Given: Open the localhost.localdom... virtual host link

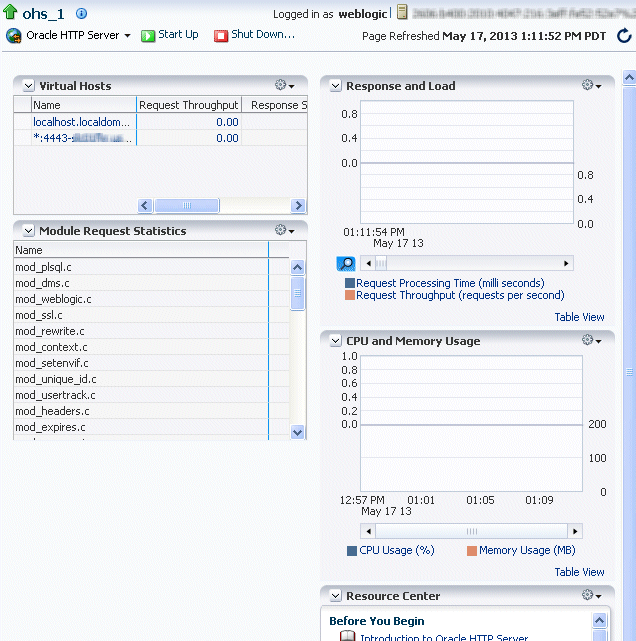Looking at the screenshot, I should tap(81, 122).
